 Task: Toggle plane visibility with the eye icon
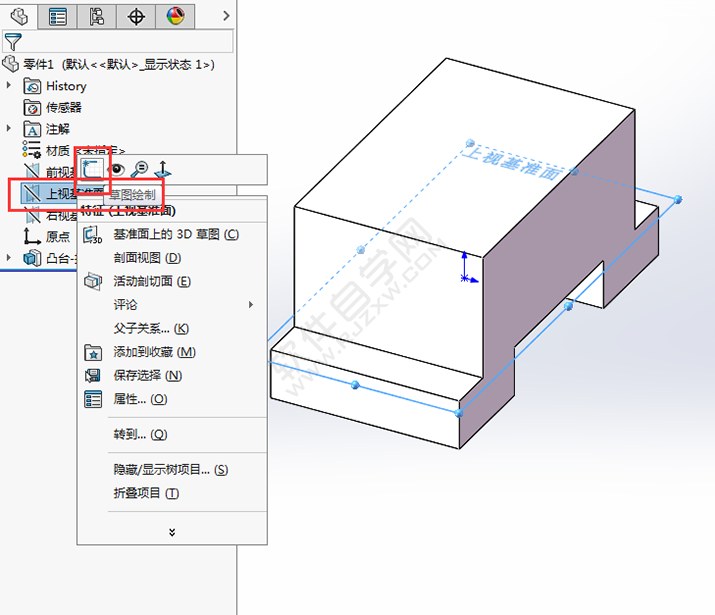tap(117, 170)
